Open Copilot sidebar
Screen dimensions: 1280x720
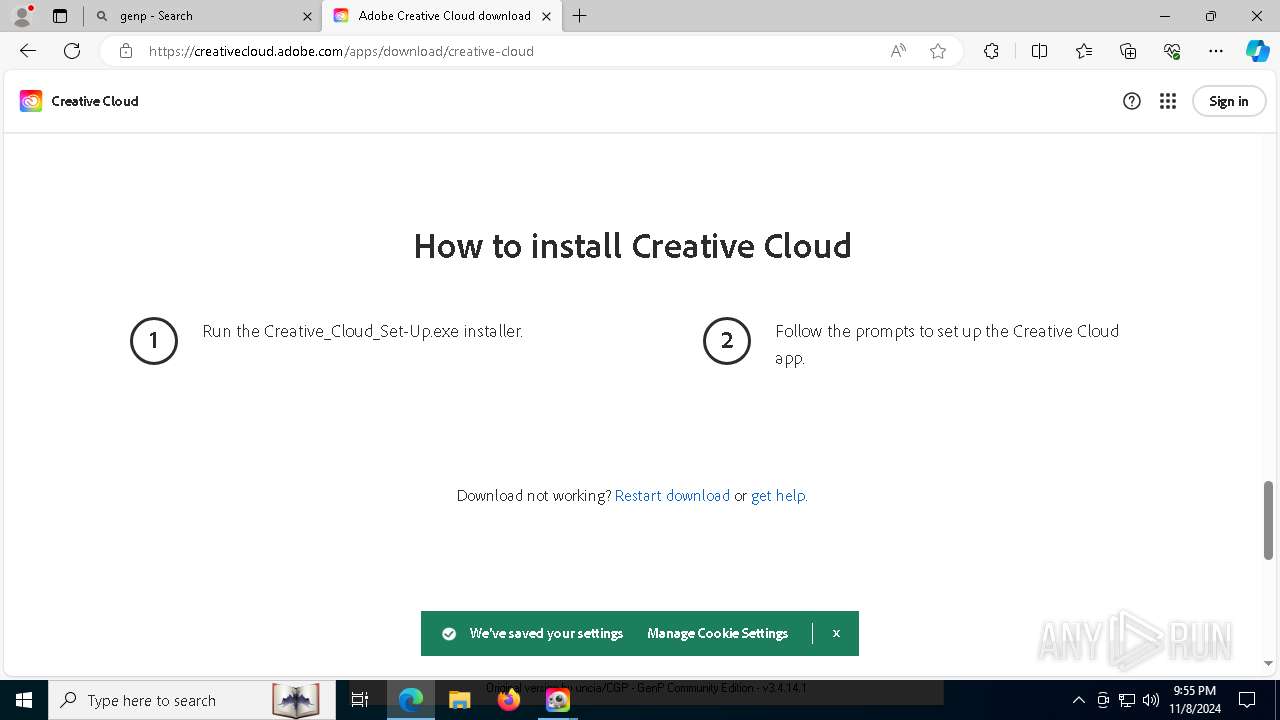(1257, 51)
